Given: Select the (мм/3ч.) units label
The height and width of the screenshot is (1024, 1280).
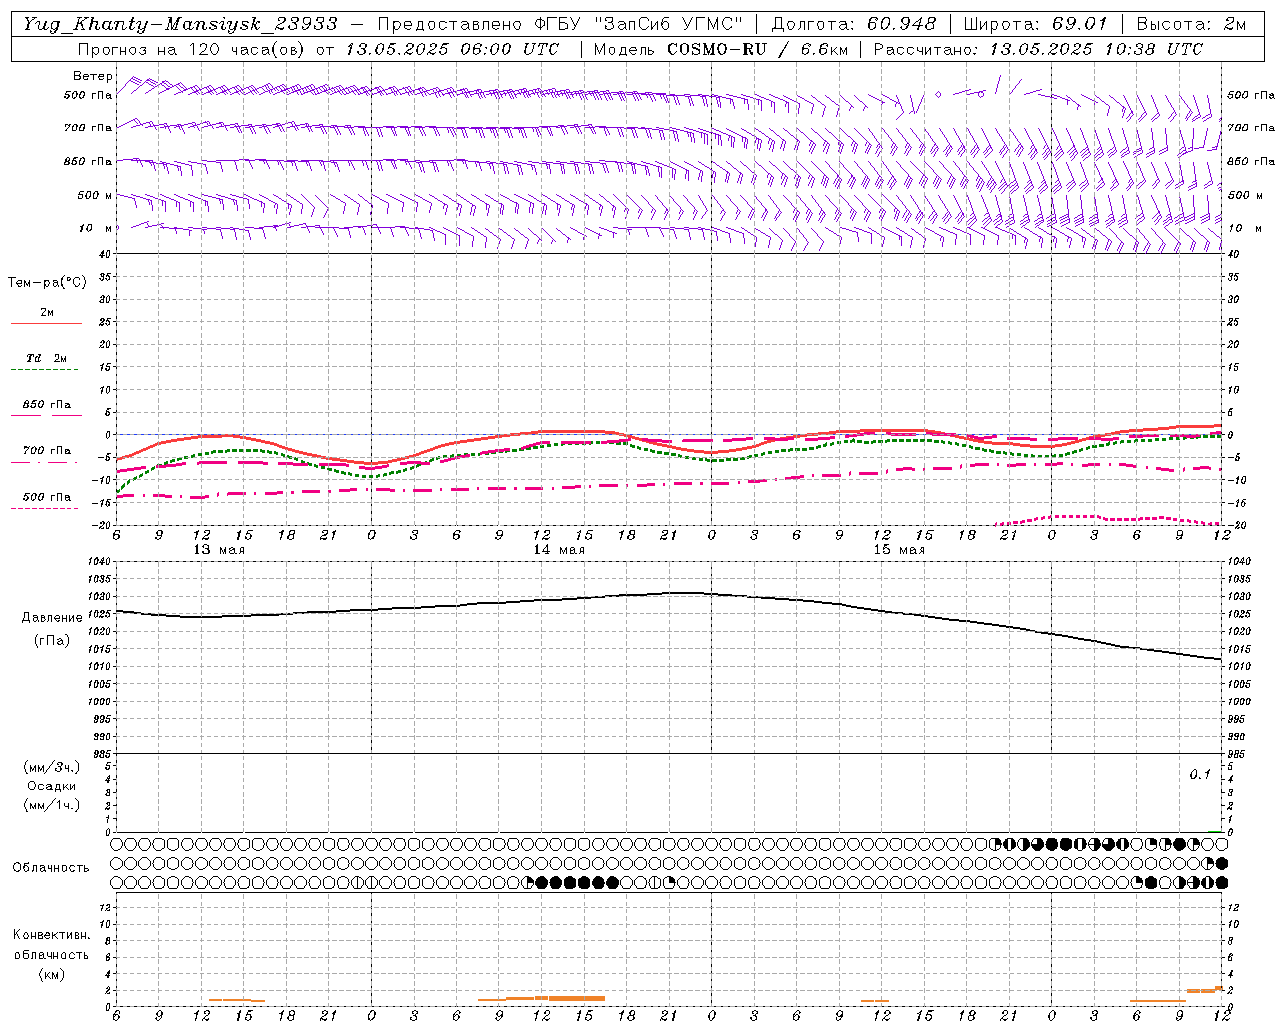Looking at the screenshot, I should (x=51, y=767).
